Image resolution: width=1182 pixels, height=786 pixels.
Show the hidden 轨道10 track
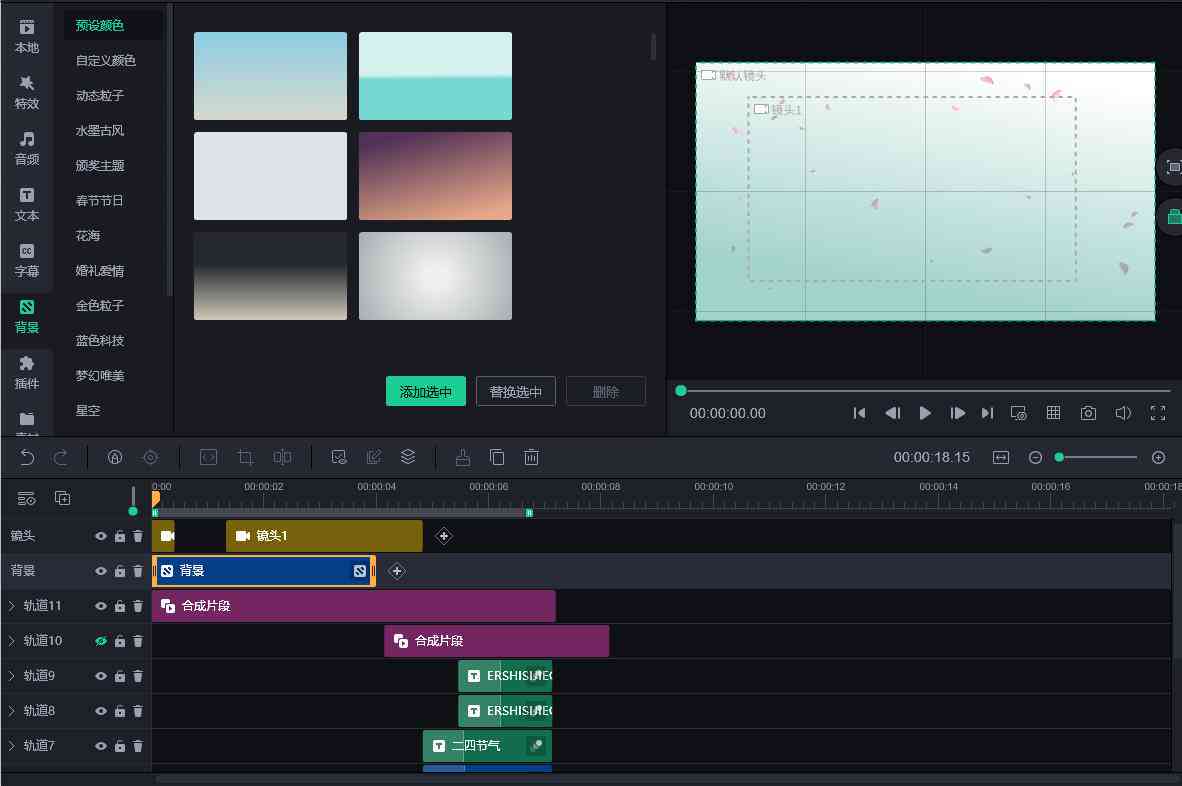point(100,641)
